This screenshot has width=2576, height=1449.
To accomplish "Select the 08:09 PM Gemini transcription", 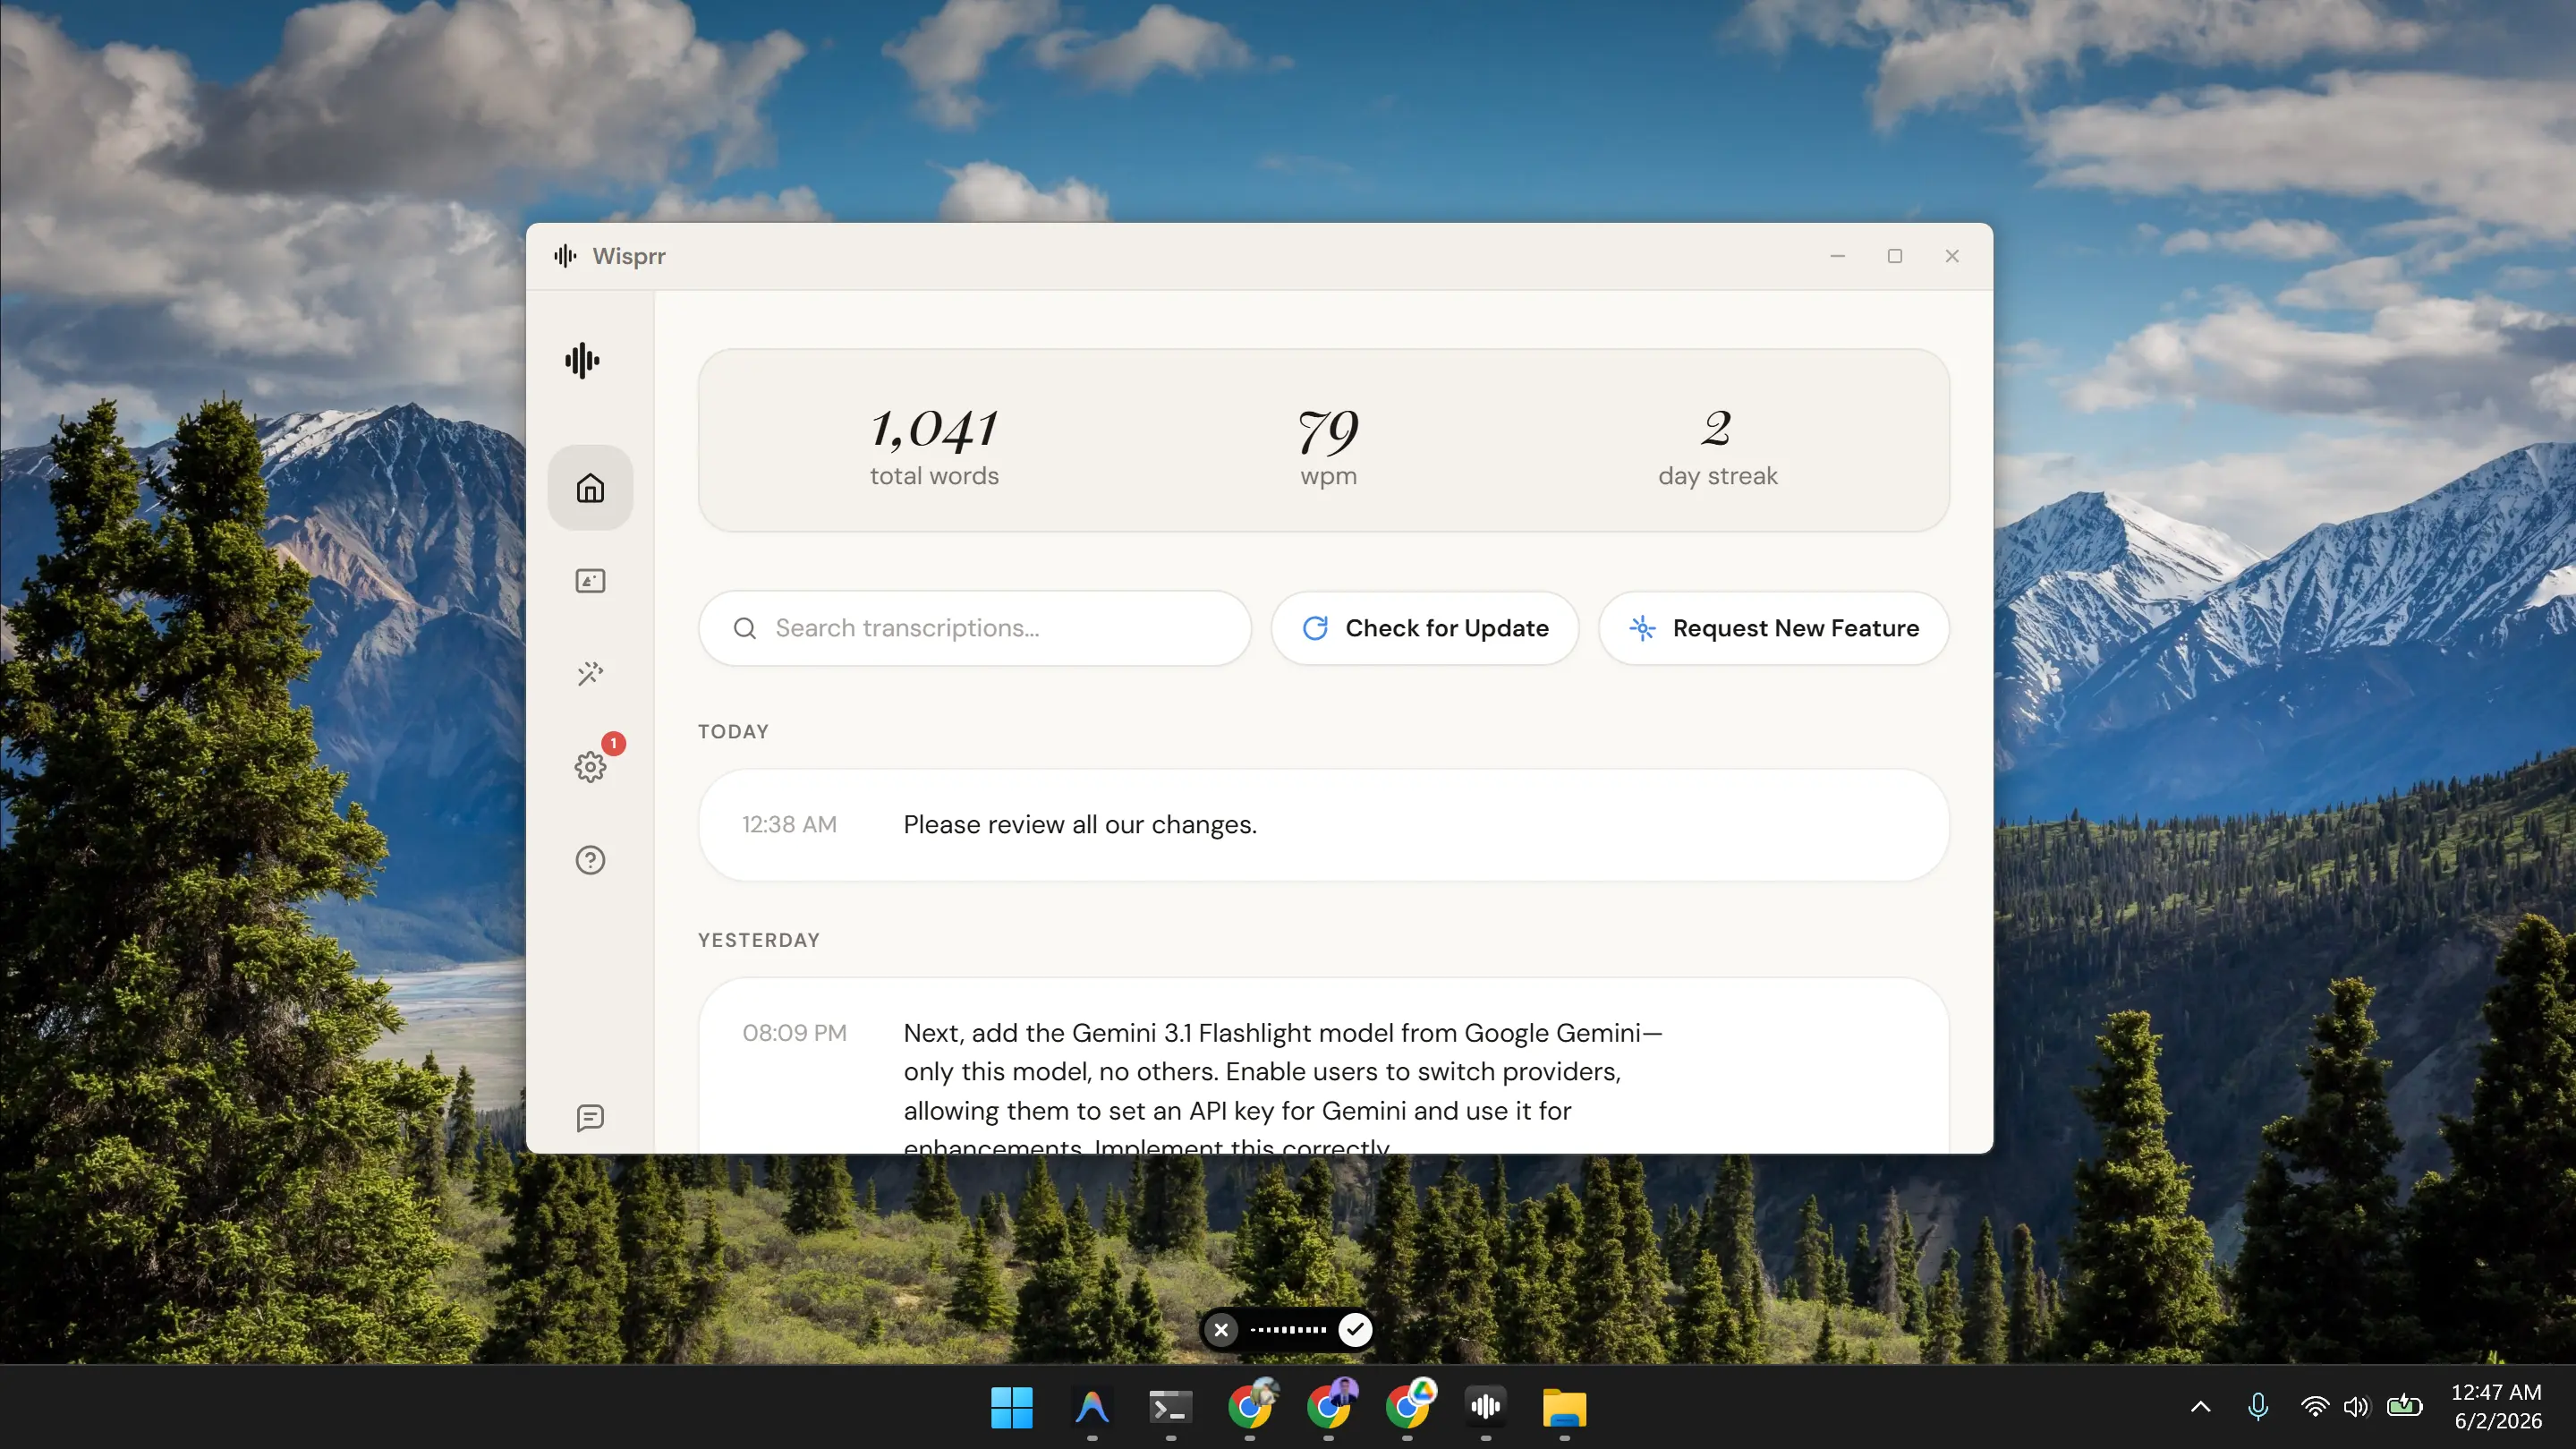I will point(1324,1066).
